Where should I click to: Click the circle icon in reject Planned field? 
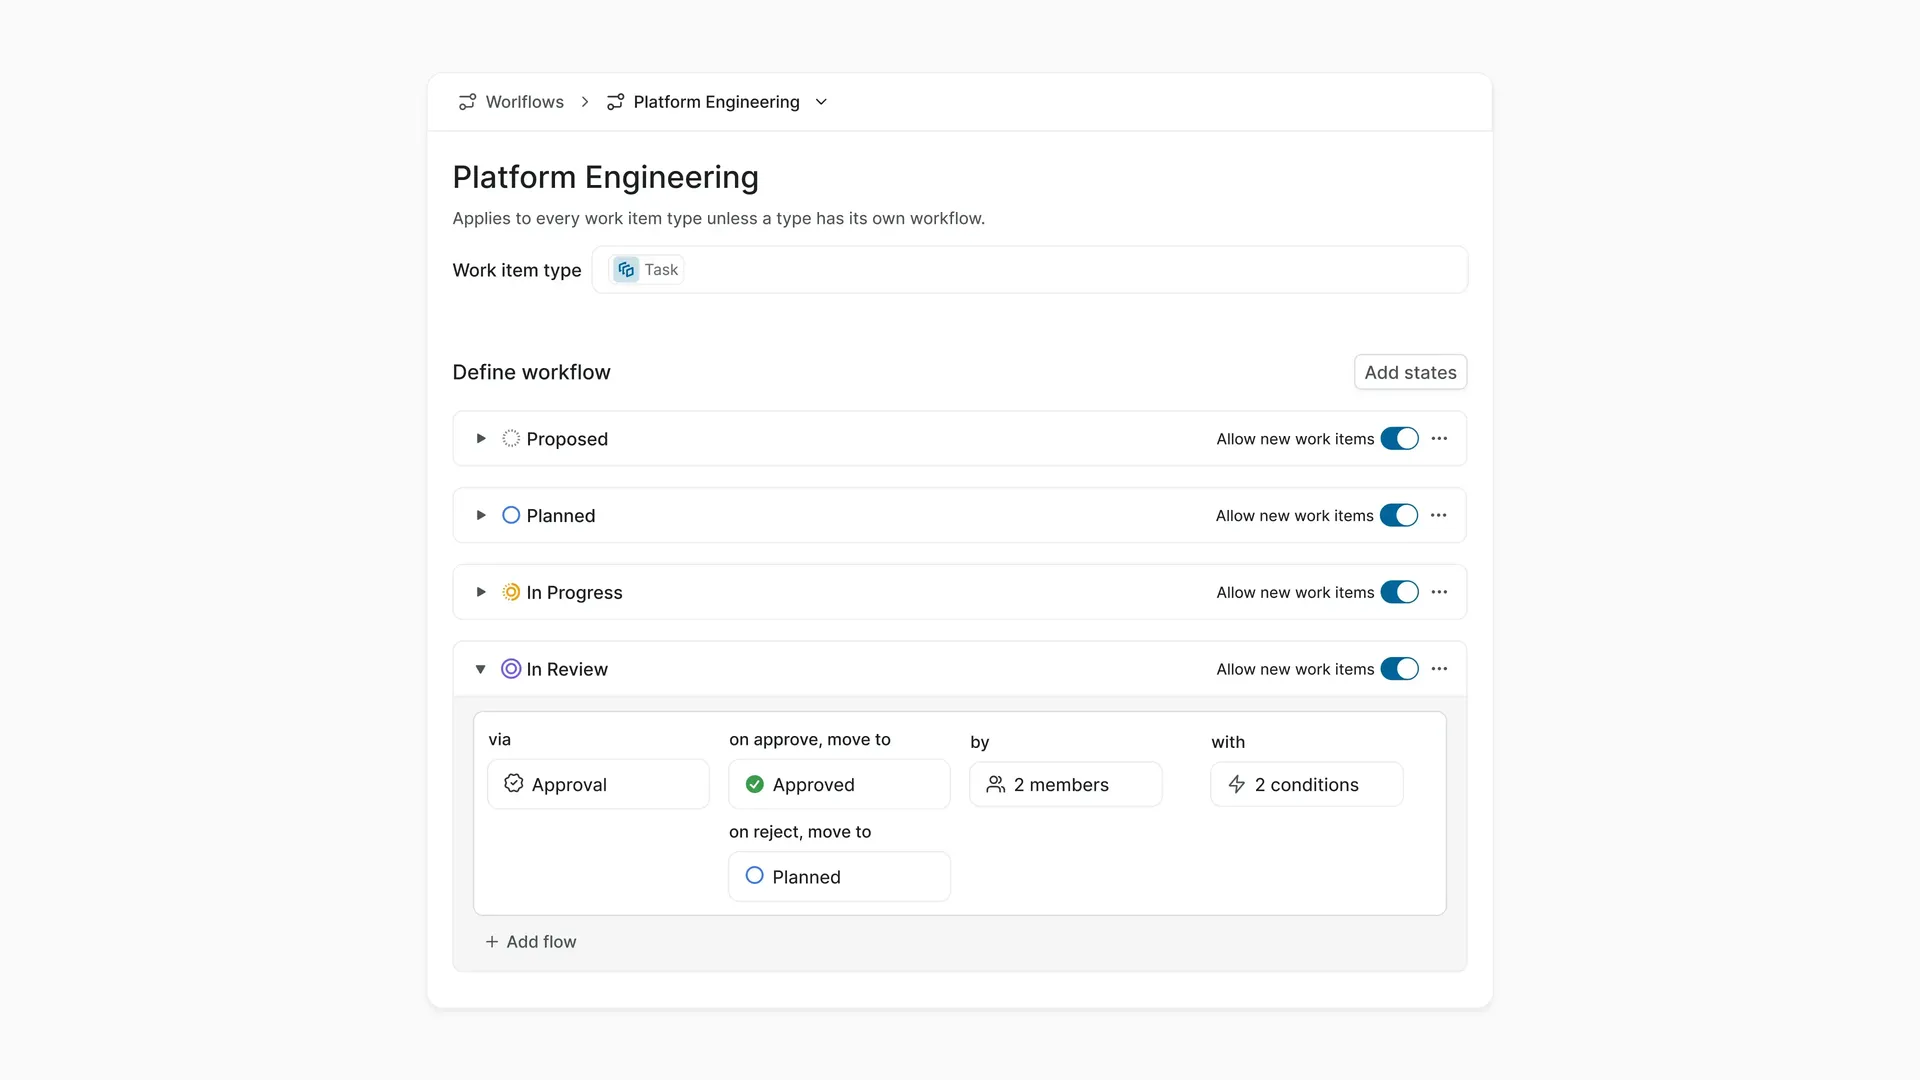point(755,875)
